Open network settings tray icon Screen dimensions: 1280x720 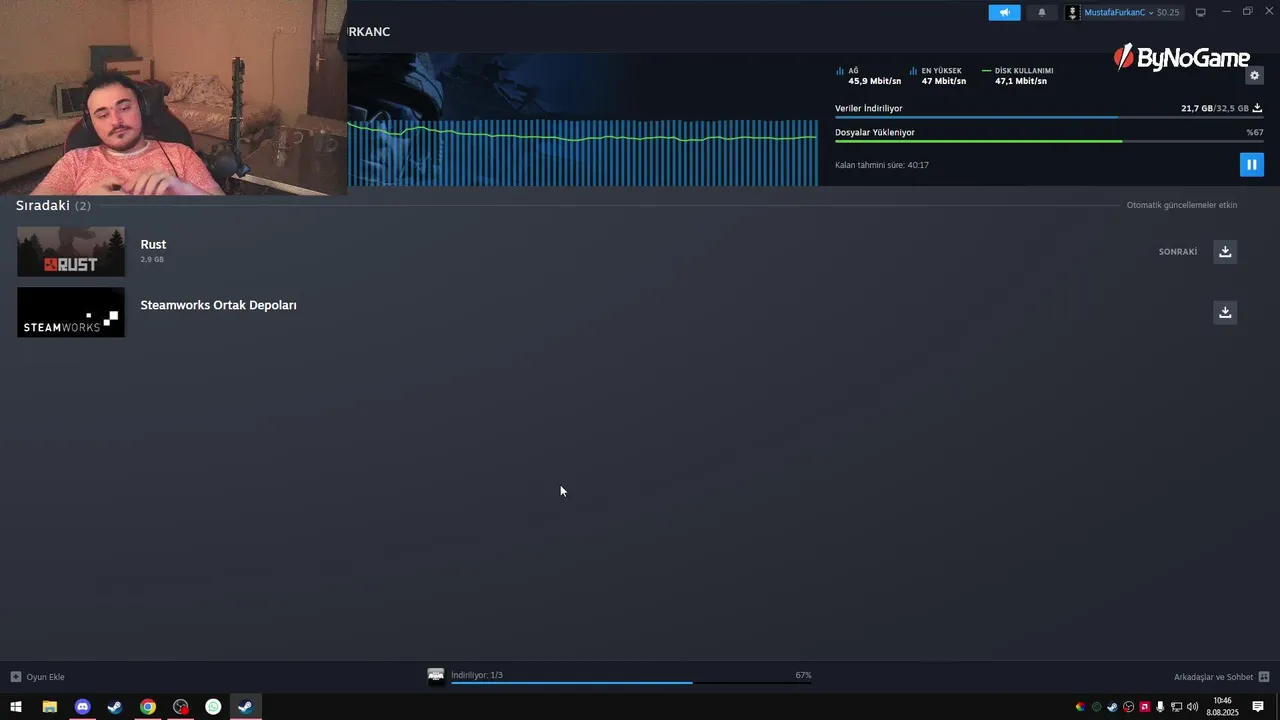click(1176, 707)
